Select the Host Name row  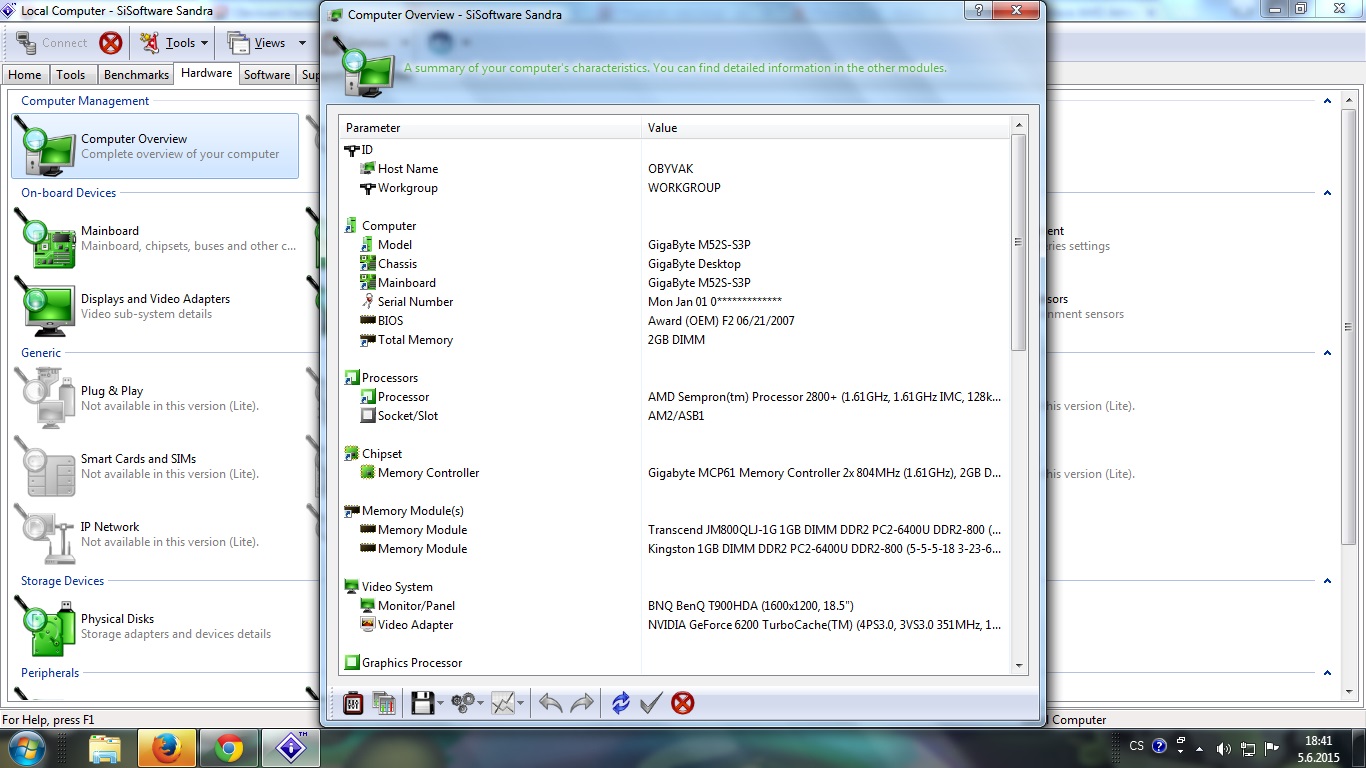coord(675,169)
